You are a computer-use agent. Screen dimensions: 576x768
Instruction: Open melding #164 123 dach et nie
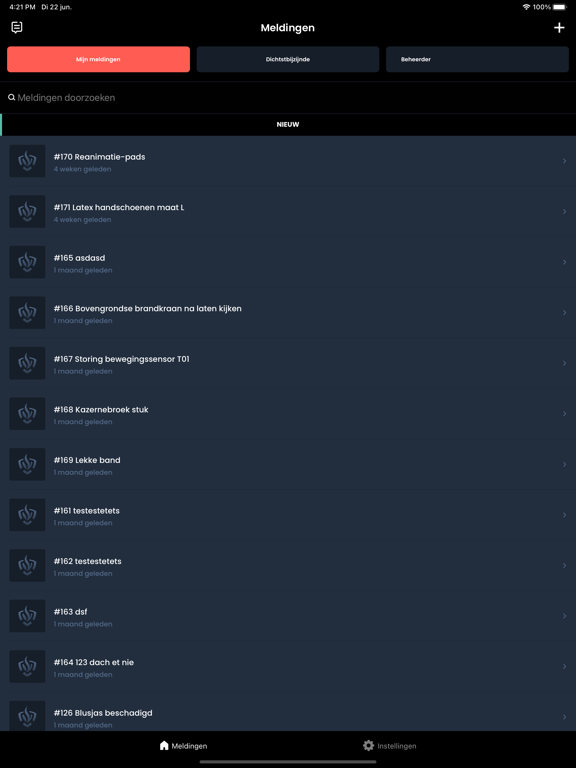pos(288,666)
